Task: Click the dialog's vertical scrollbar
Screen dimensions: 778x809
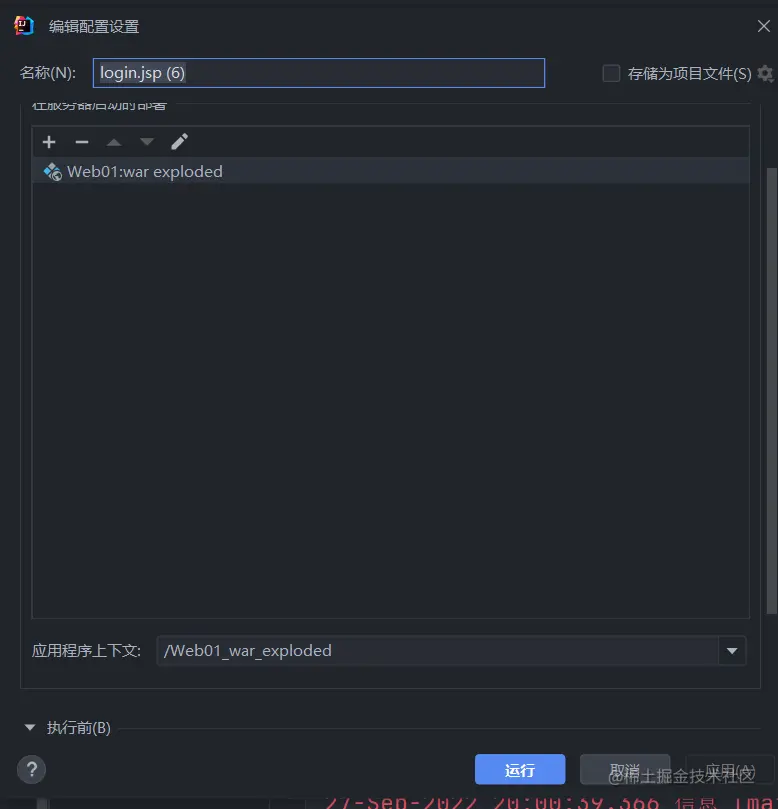Action: click(x=772, y=391)
